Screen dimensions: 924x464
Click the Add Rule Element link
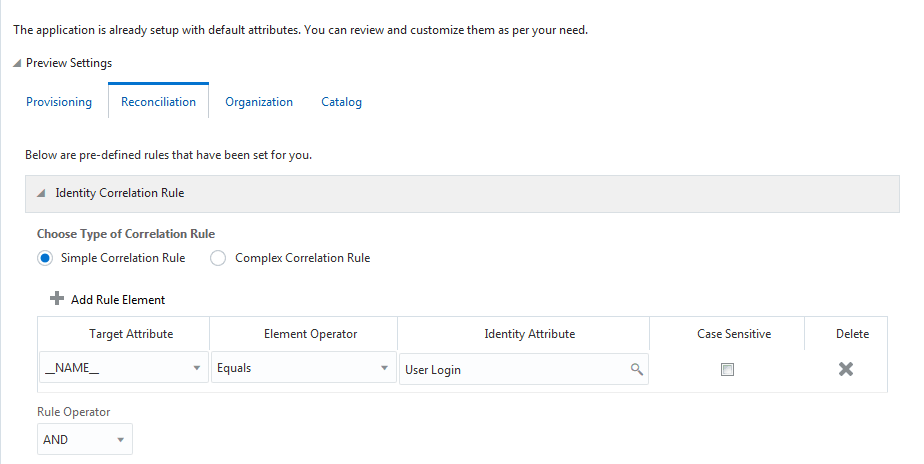pos(118,299)
